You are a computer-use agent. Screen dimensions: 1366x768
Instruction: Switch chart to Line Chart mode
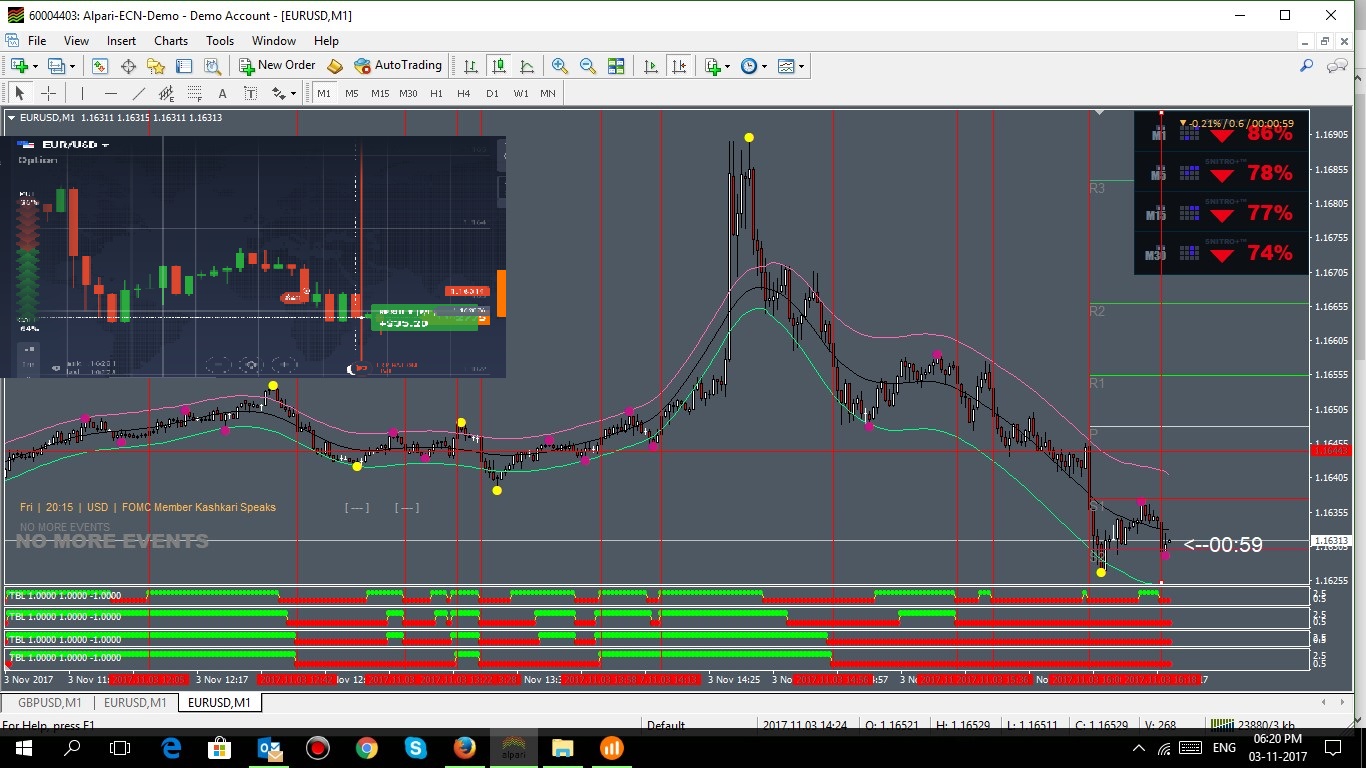tap(527, 66)
